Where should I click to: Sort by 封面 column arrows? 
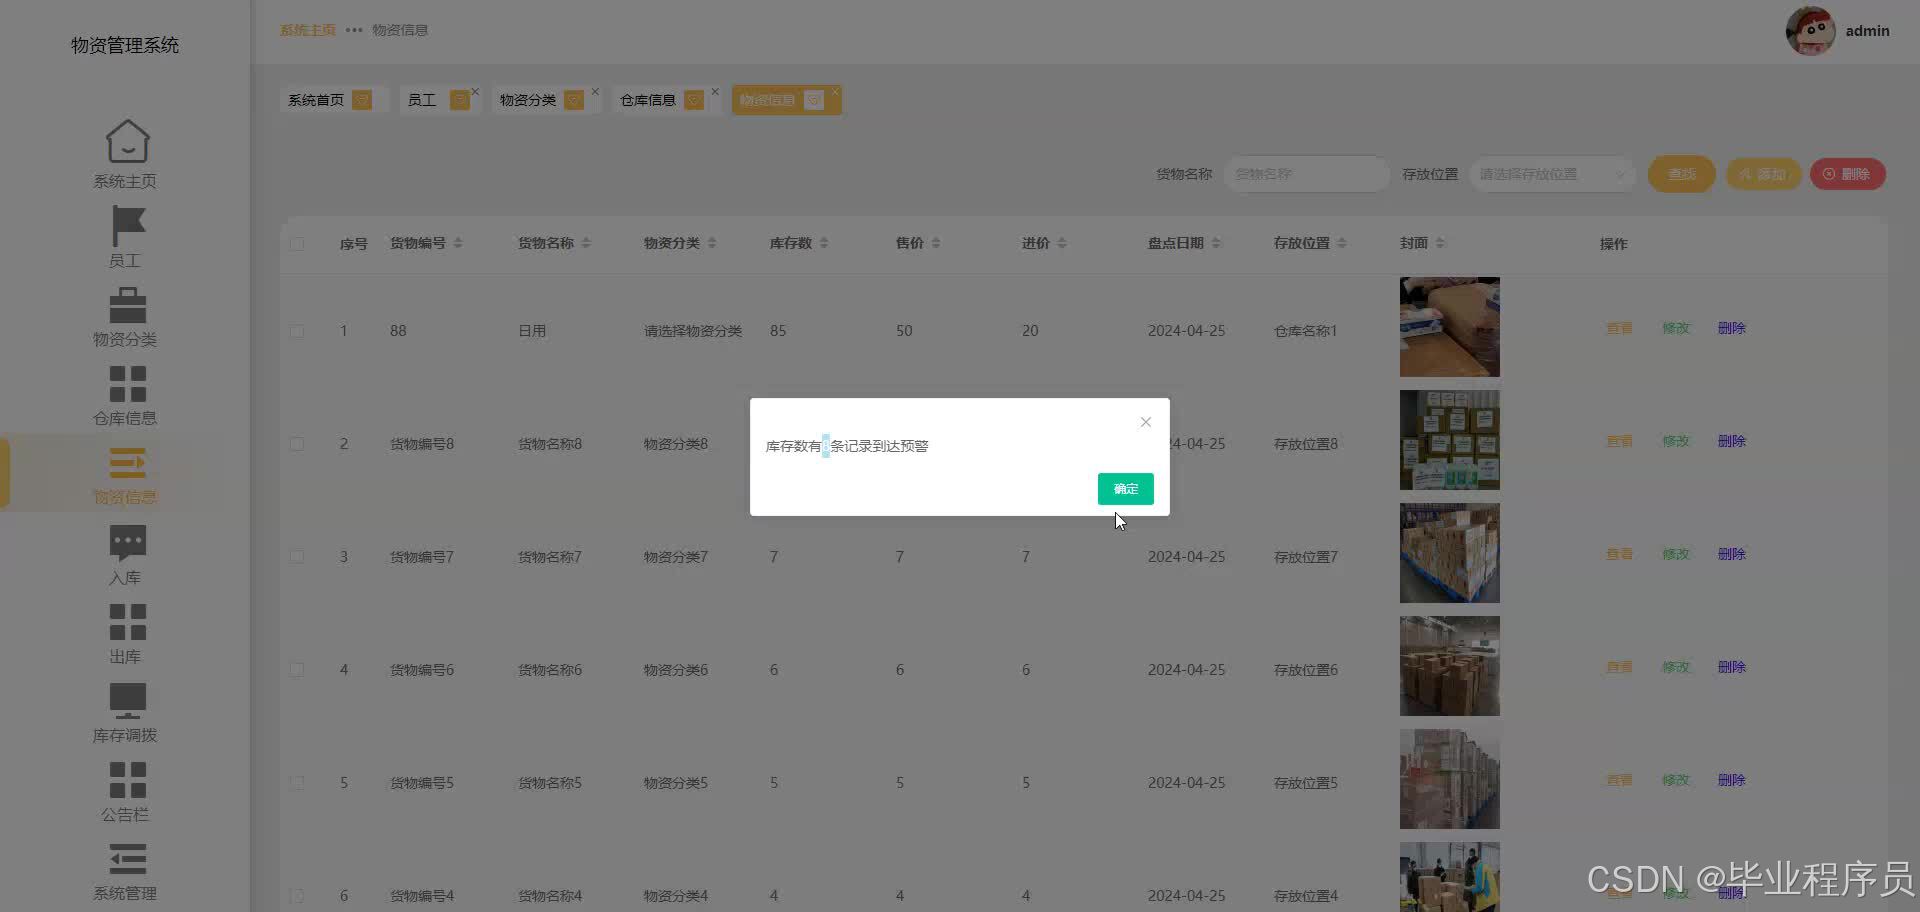coord(1440,243)
